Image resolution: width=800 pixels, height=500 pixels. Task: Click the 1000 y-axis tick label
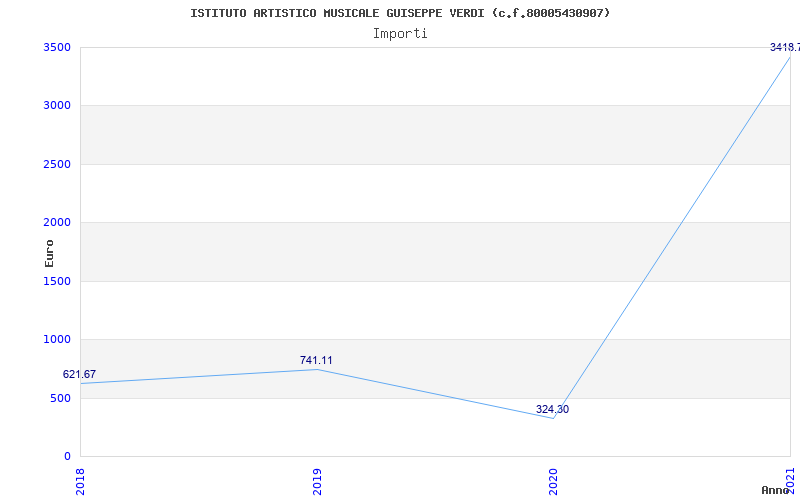[x=57, y=339]
